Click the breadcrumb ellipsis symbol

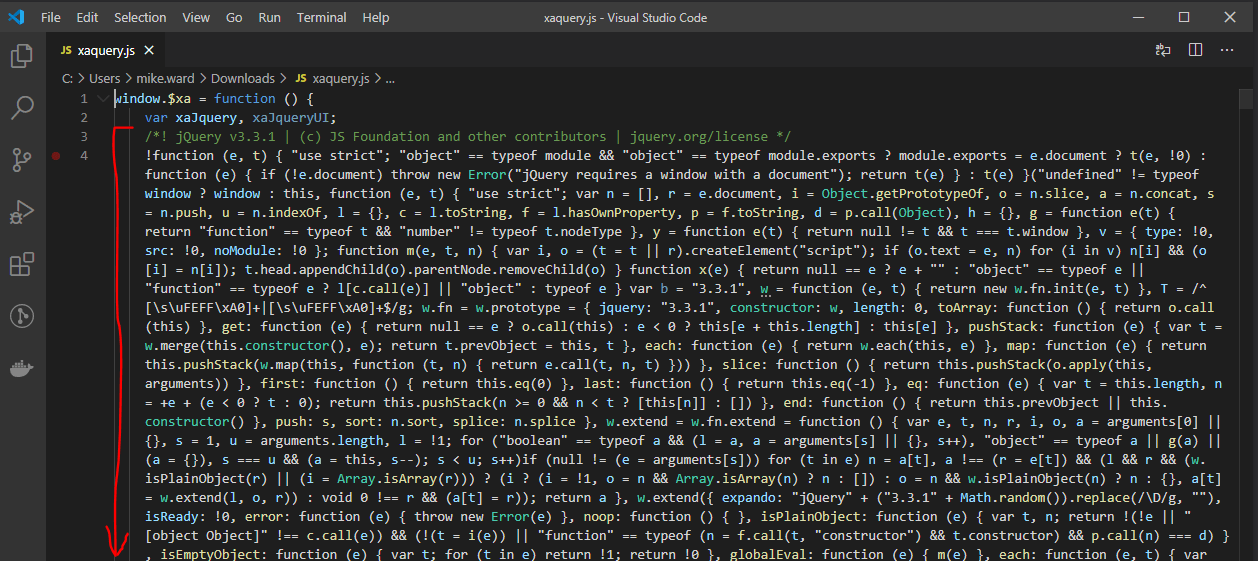click(391, 78)
